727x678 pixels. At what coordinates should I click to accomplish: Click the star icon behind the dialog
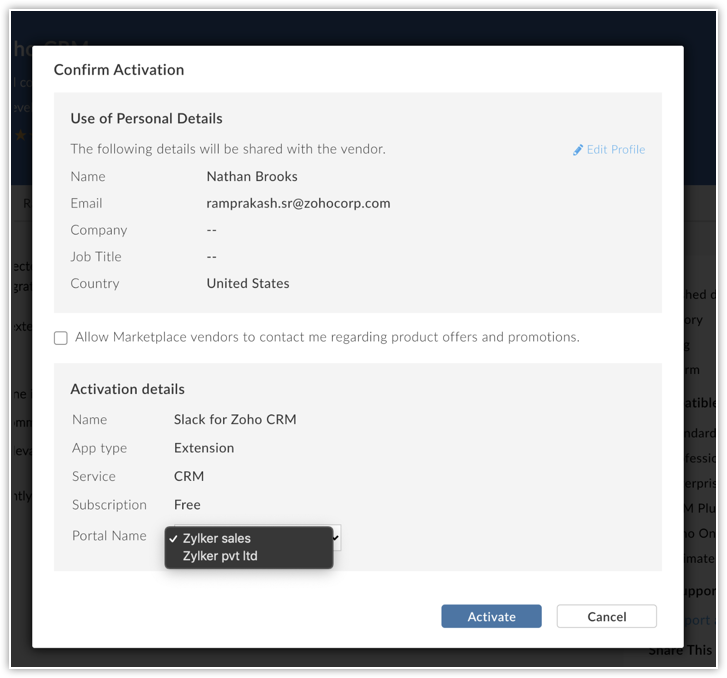(20, 135)
